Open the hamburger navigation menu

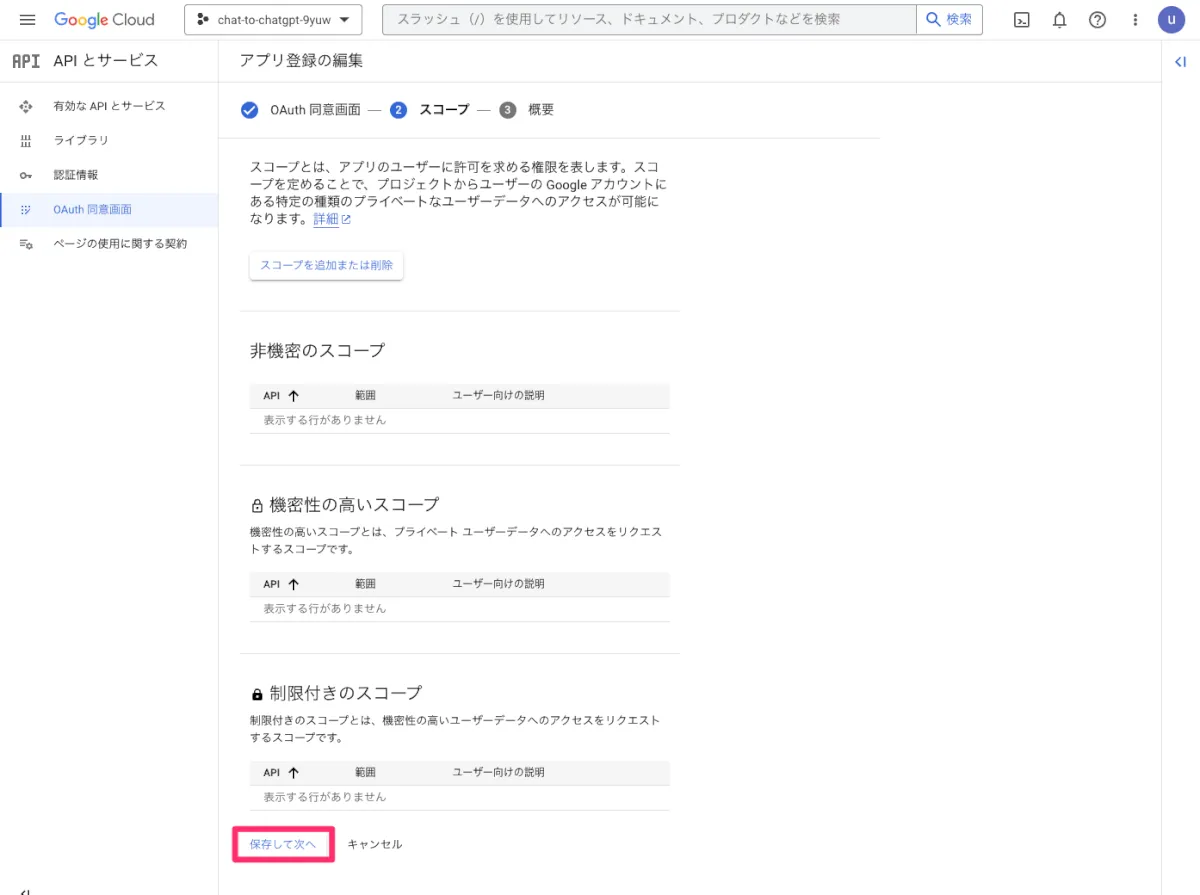click(x=27, y=20)
